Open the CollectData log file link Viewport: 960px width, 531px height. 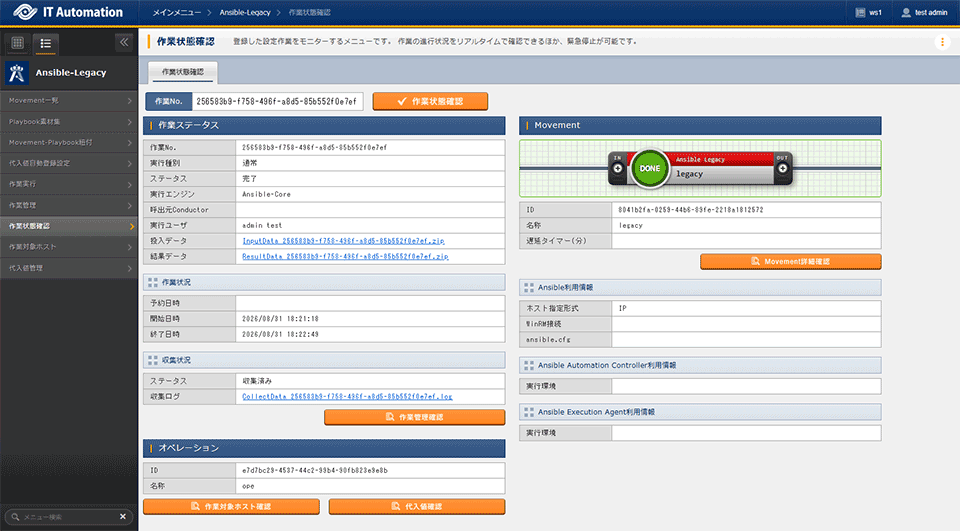tap(347, 396)
